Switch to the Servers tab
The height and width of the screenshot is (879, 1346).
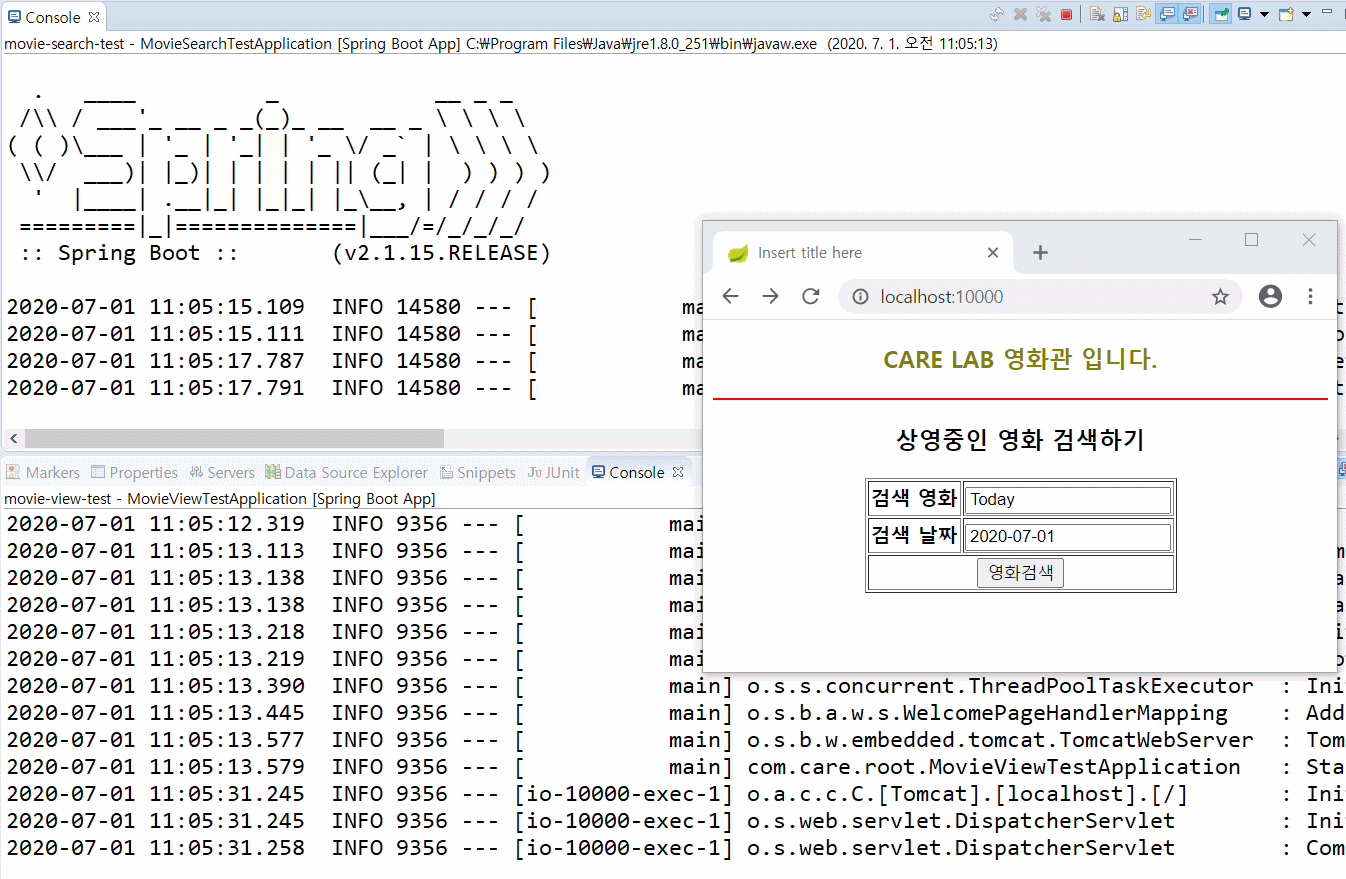click(221, 472)
